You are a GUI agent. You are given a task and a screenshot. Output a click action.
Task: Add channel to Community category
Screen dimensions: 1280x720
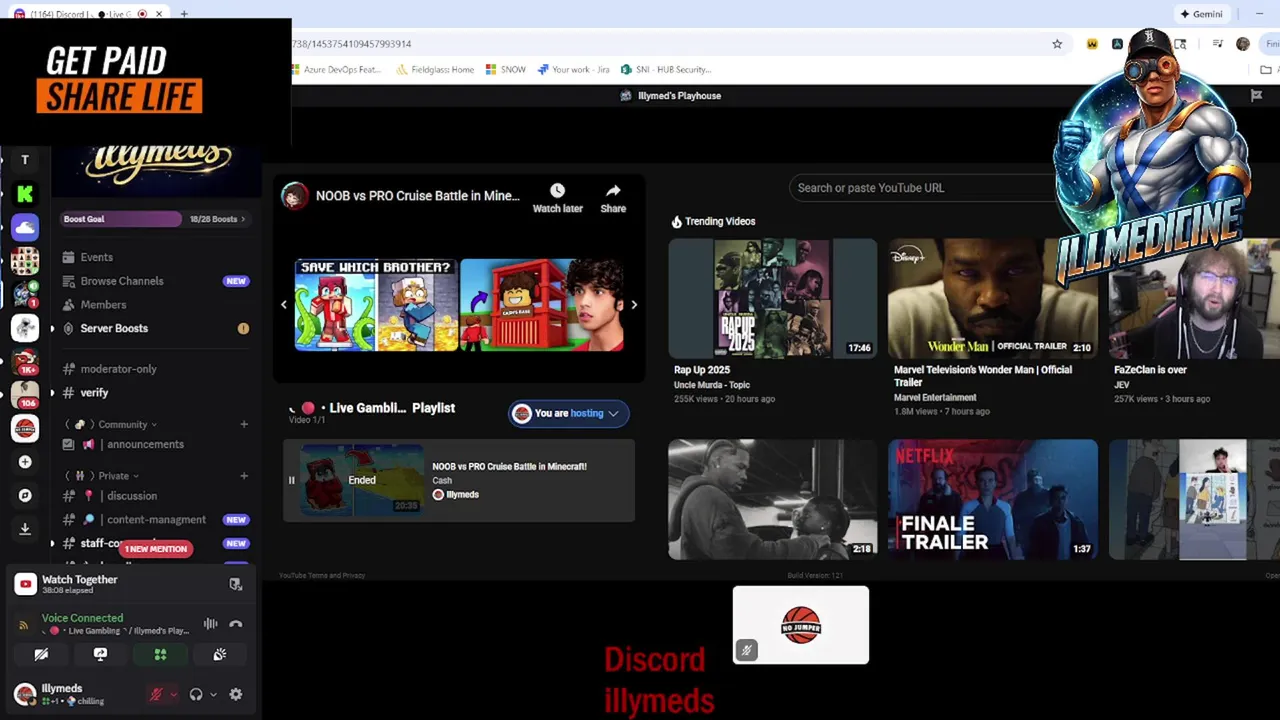[243, 424]
